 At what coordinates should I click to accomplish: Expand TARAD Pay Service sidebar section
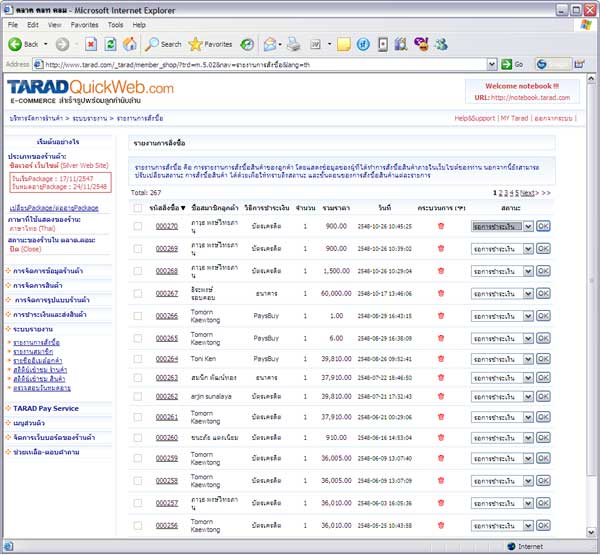tap(46, 408)
